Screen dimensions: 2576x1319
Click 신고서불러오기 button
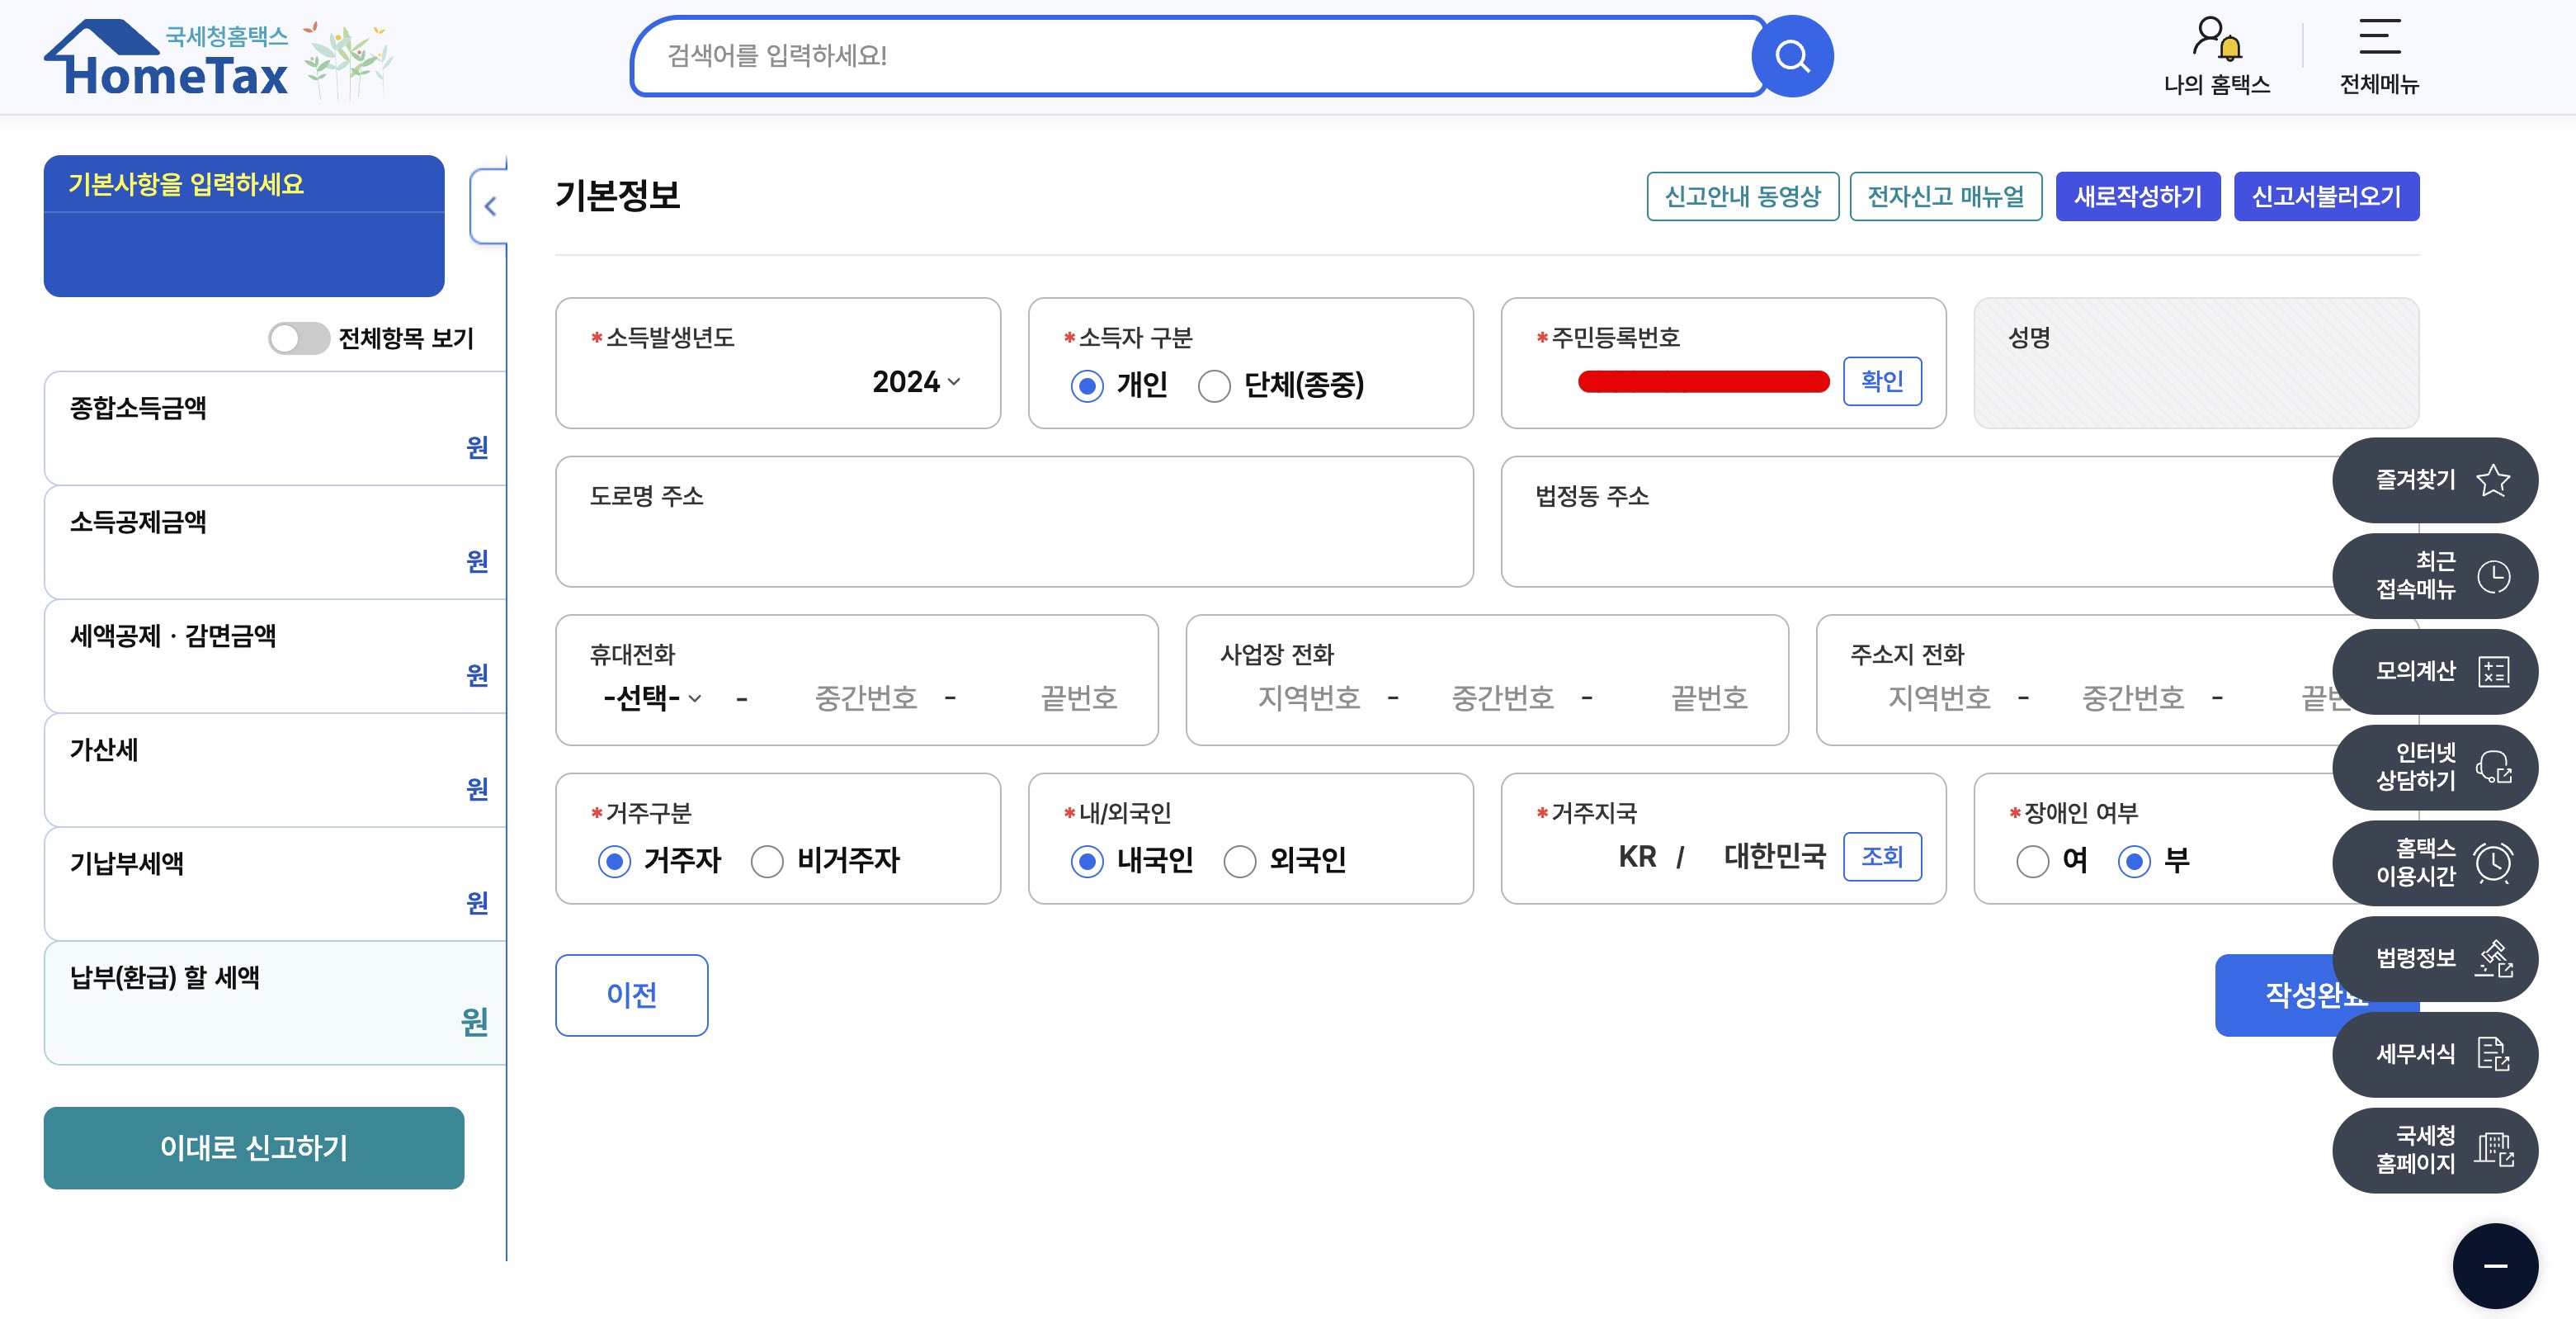[2325, 196]
